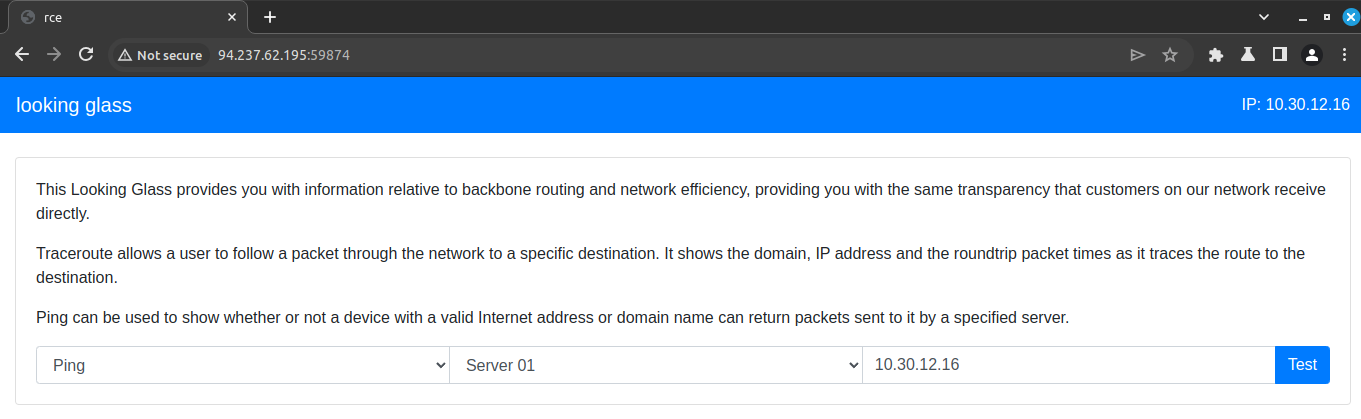Open the tab search chevron
The width and height of the screenshot is (1361, 419).
click(x=1264, y=17)
